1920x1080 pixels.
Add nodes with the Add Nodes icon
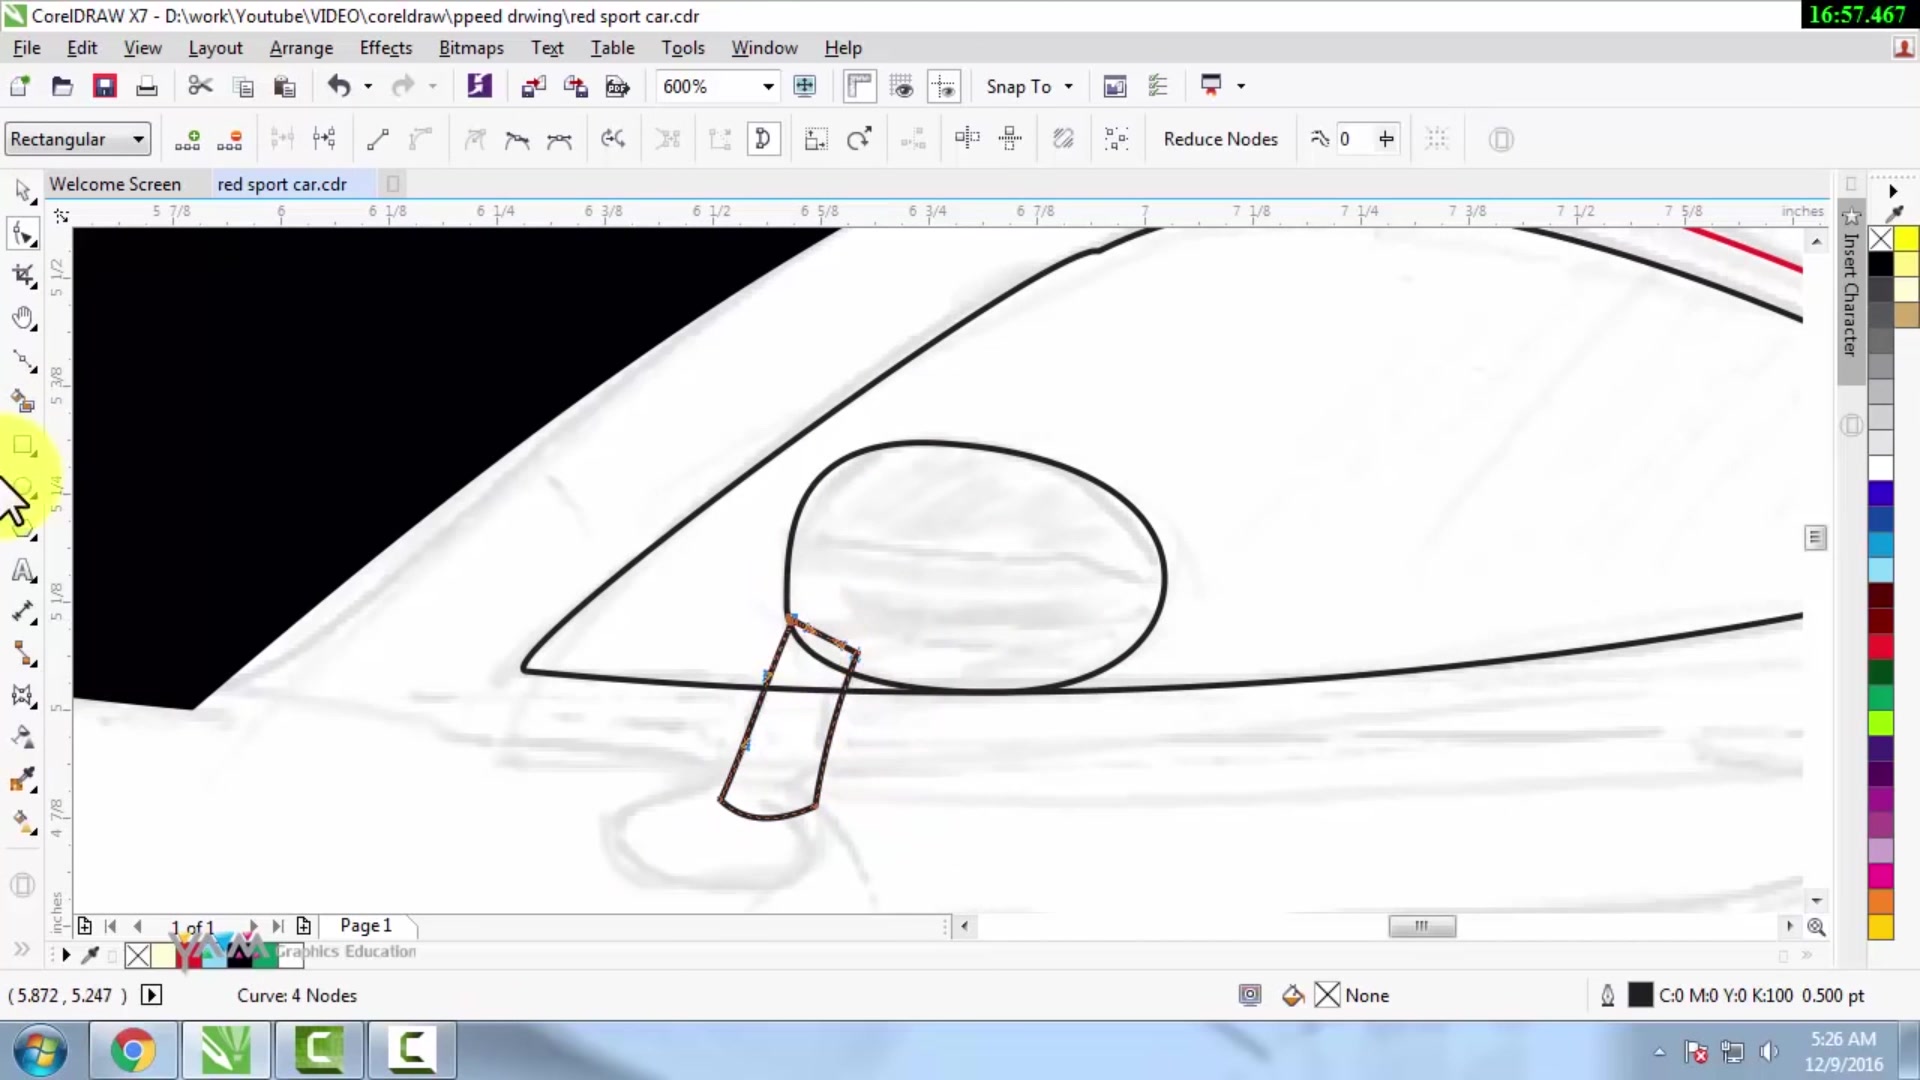tap(187, 138)
